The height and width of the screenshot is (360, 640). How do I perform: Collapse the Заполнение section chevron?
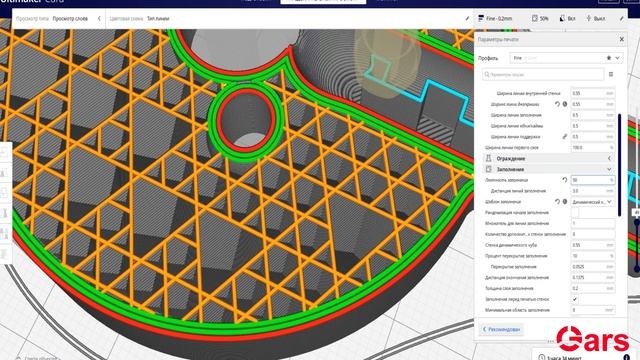click(609, 169)
